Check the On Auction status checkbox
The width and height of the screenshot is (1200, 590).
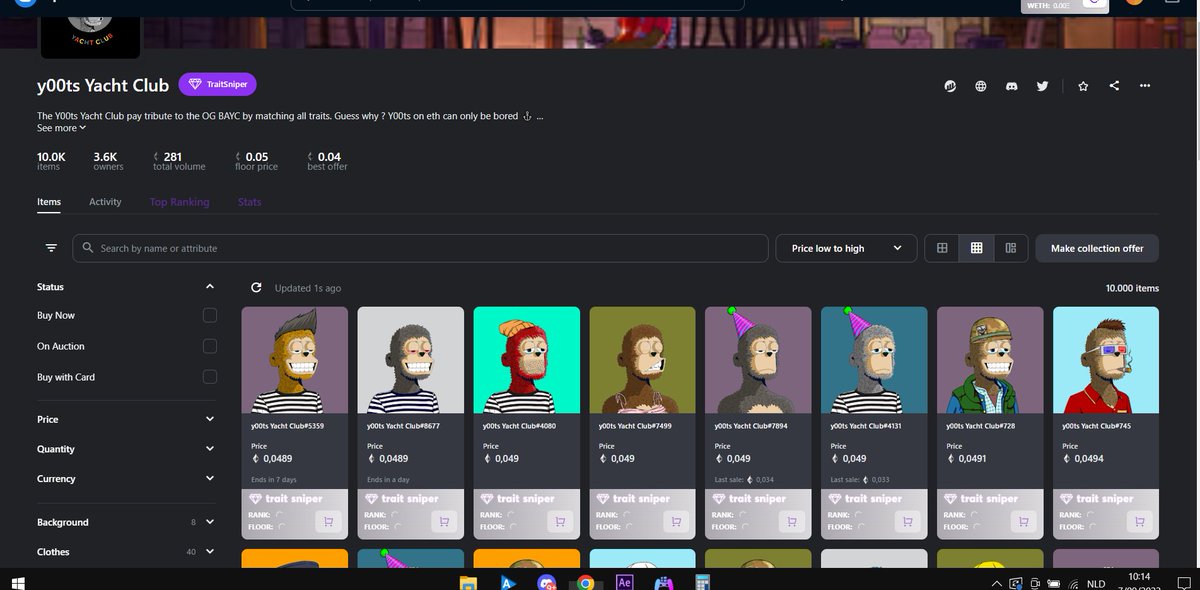(x=209, y=346)
